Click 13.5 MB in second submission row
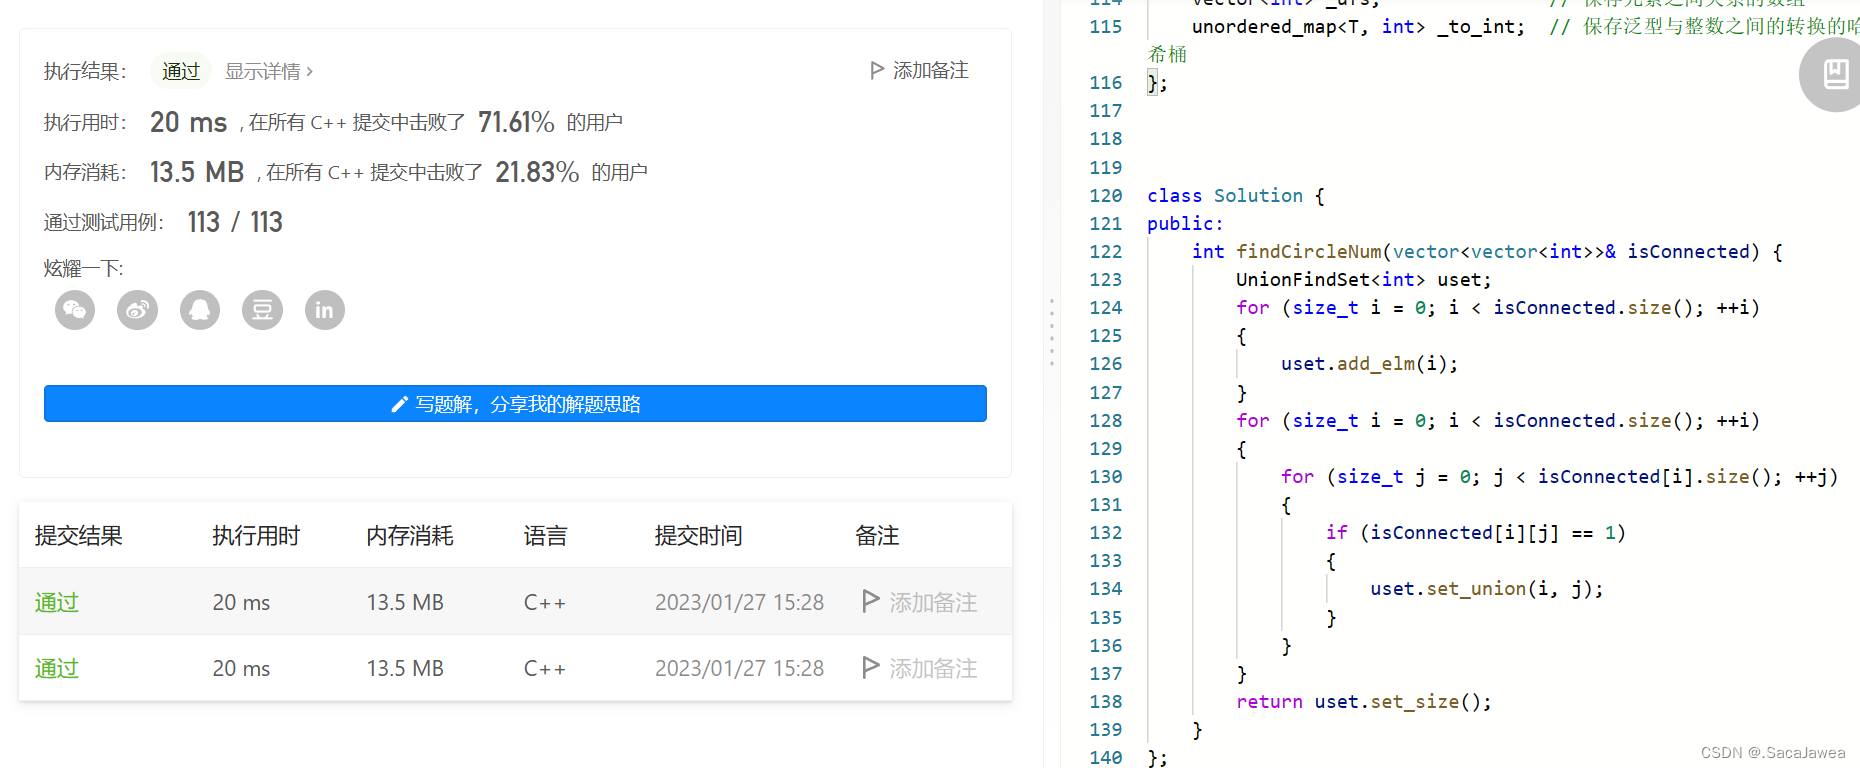Image resolution: width=1860 pixels, height=768 pixels. [x=405, y=668]
